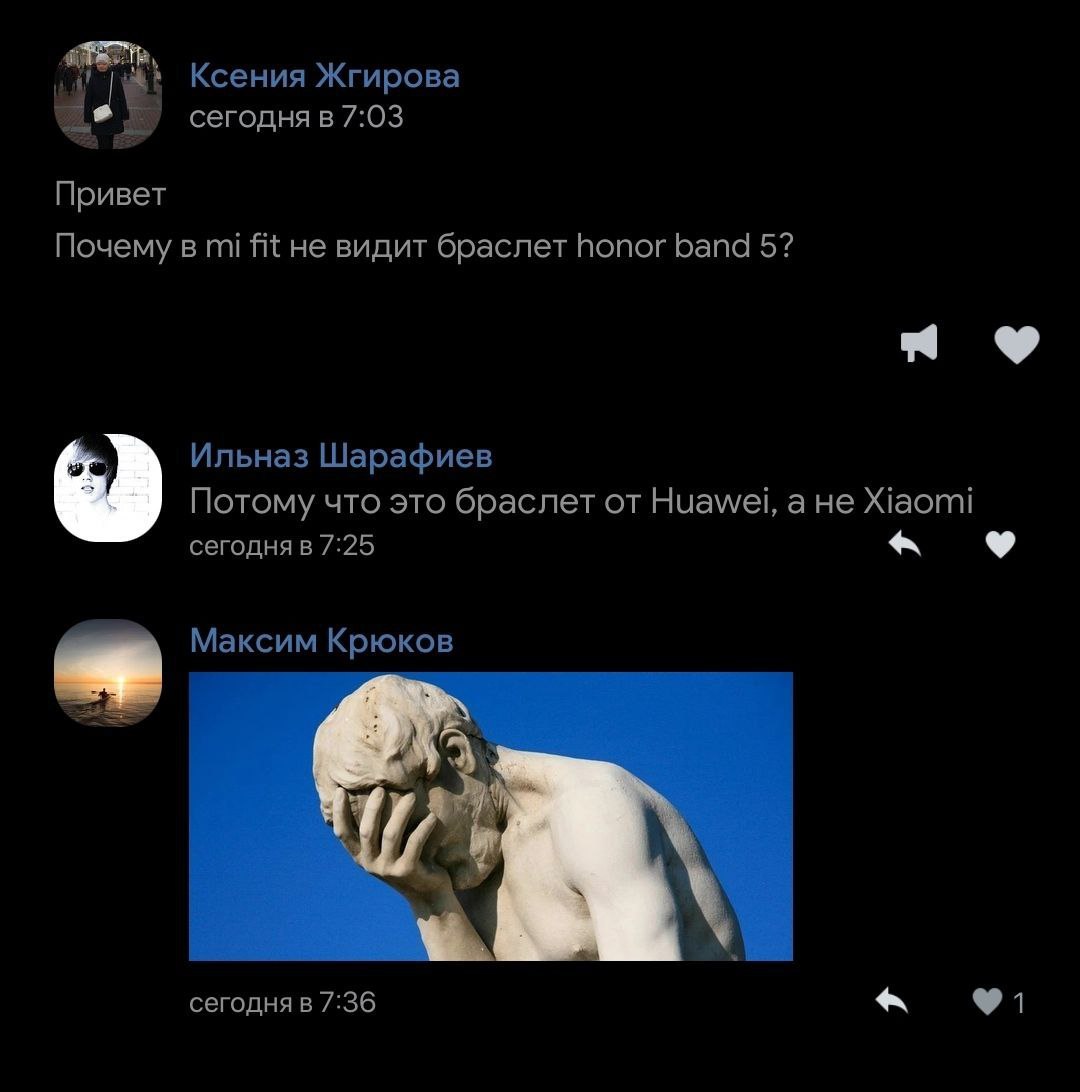Click the Привет greeting line in the post
Viewport: 1080px width, 1092px height.
point(110,194)
